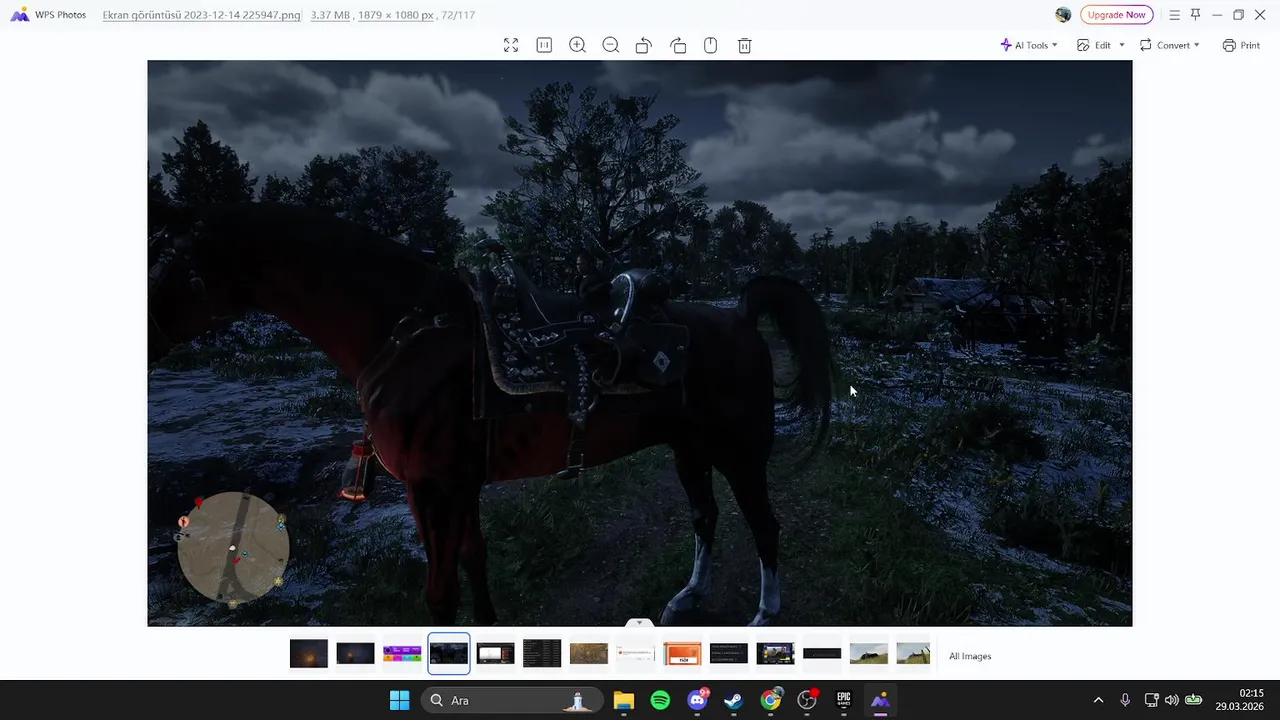
Task: Open the hamburger main menu
Action: coord(1175,15)
